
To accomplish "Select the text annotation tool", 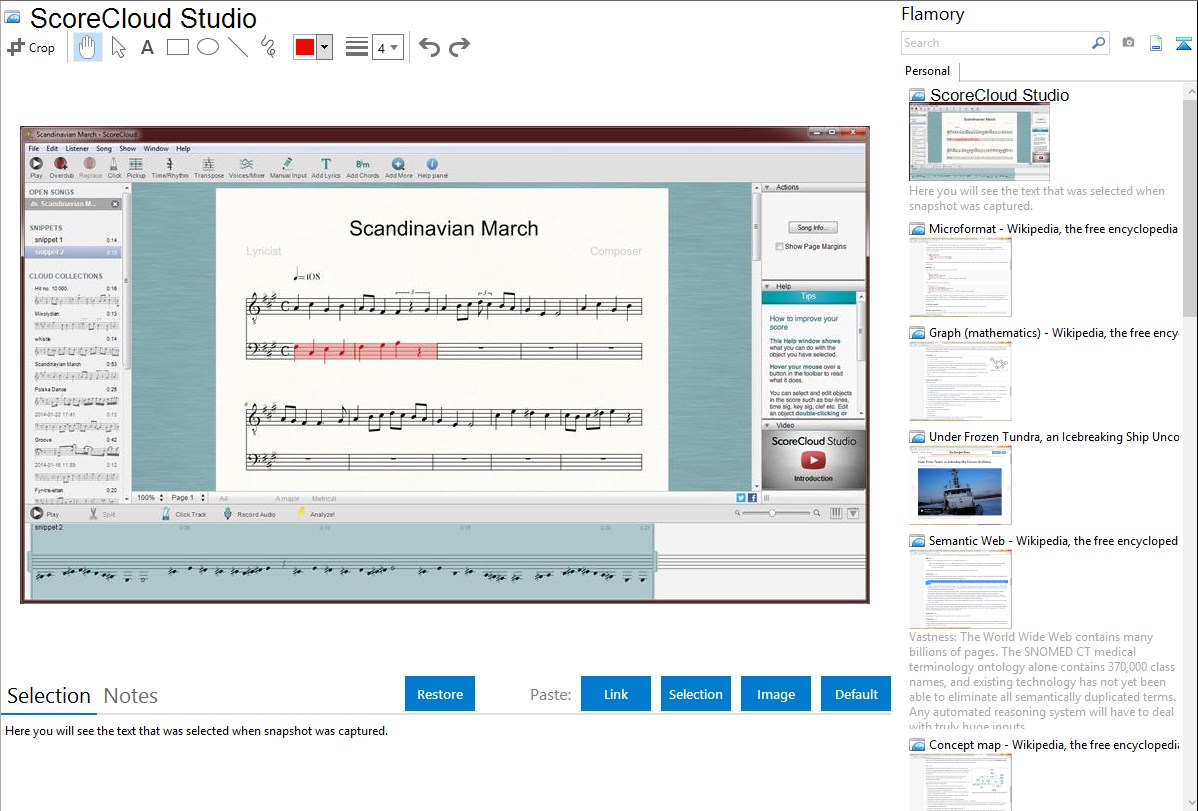I will [x=147, y=47].
